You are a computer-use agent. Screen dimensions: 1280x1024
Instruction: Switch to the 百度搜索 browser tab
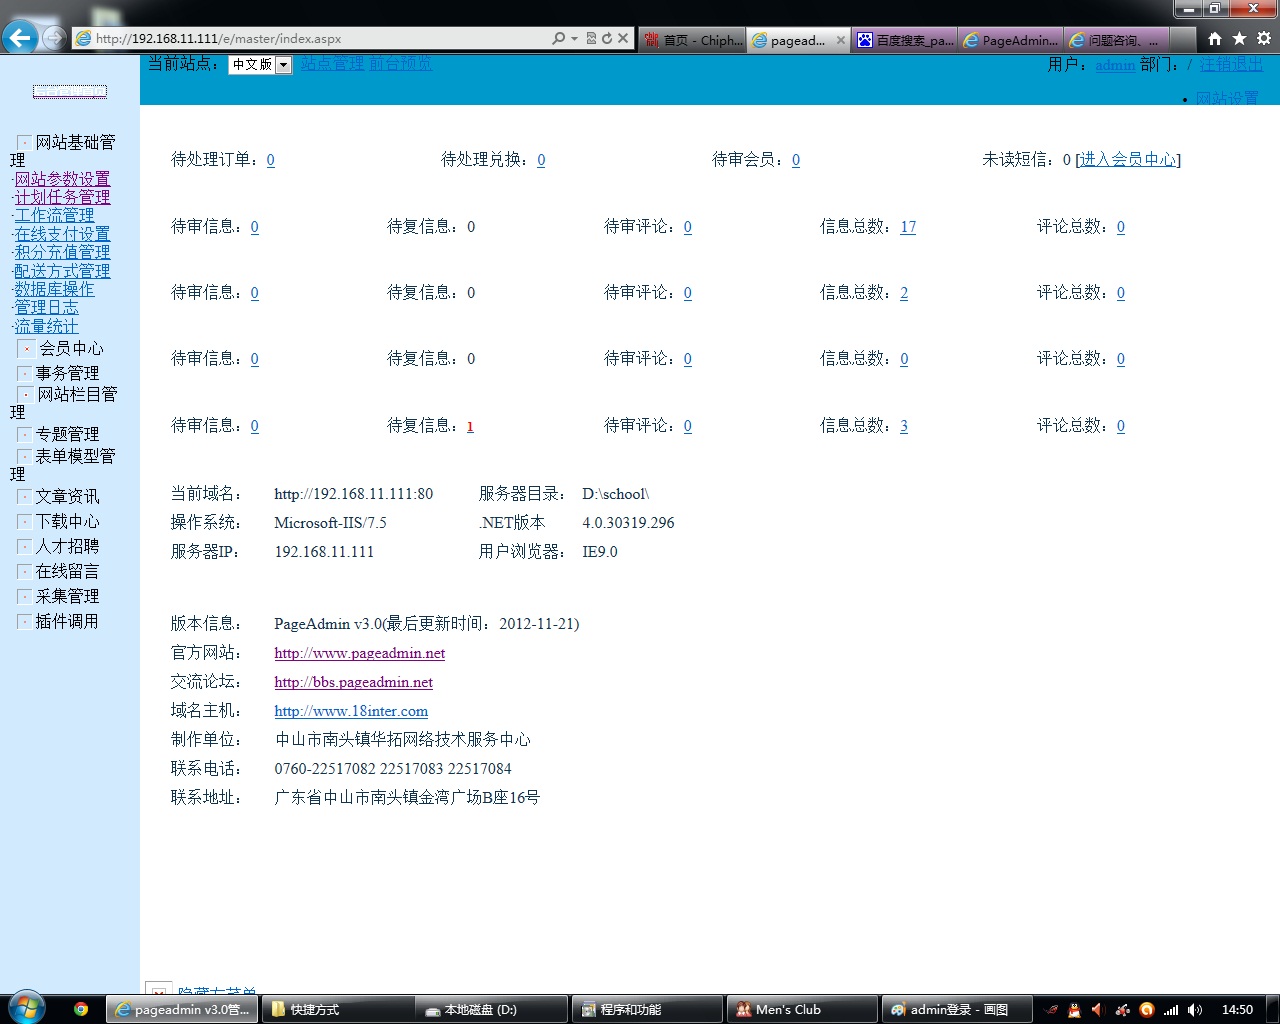tap(906, 40)
